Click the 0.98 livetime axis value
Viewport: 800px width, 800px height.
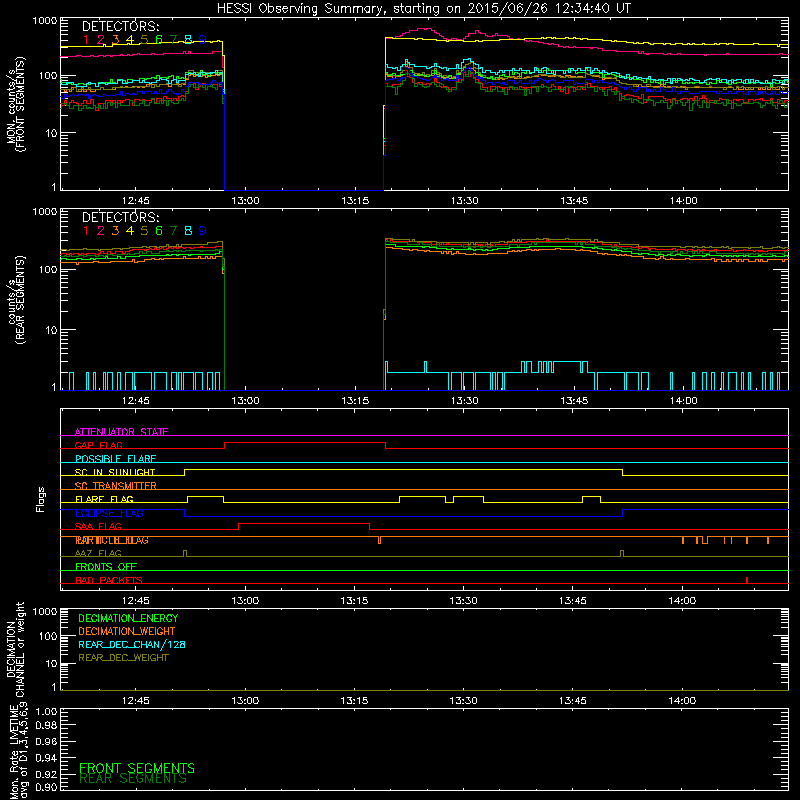click(x=46, y=726)
